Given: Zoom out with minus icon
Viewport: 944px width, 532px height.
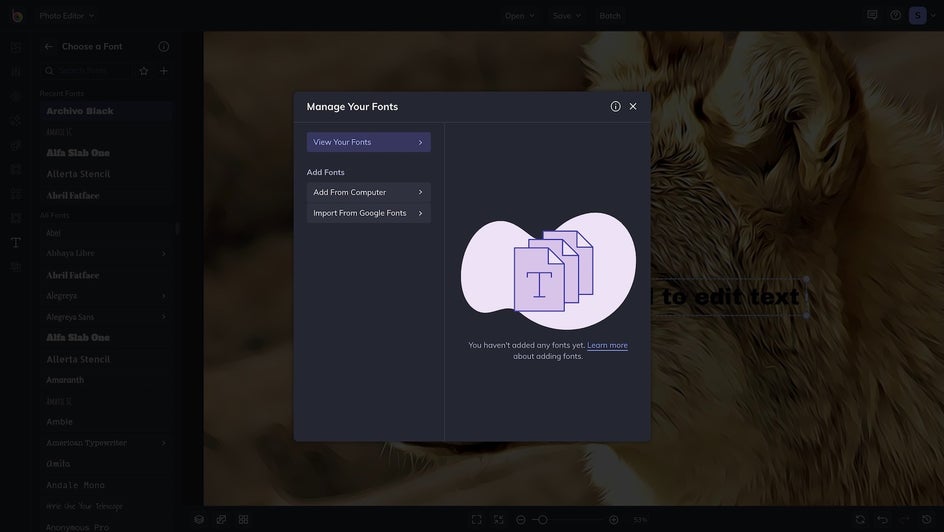Looking at the screenshot, I should point(521,519).
